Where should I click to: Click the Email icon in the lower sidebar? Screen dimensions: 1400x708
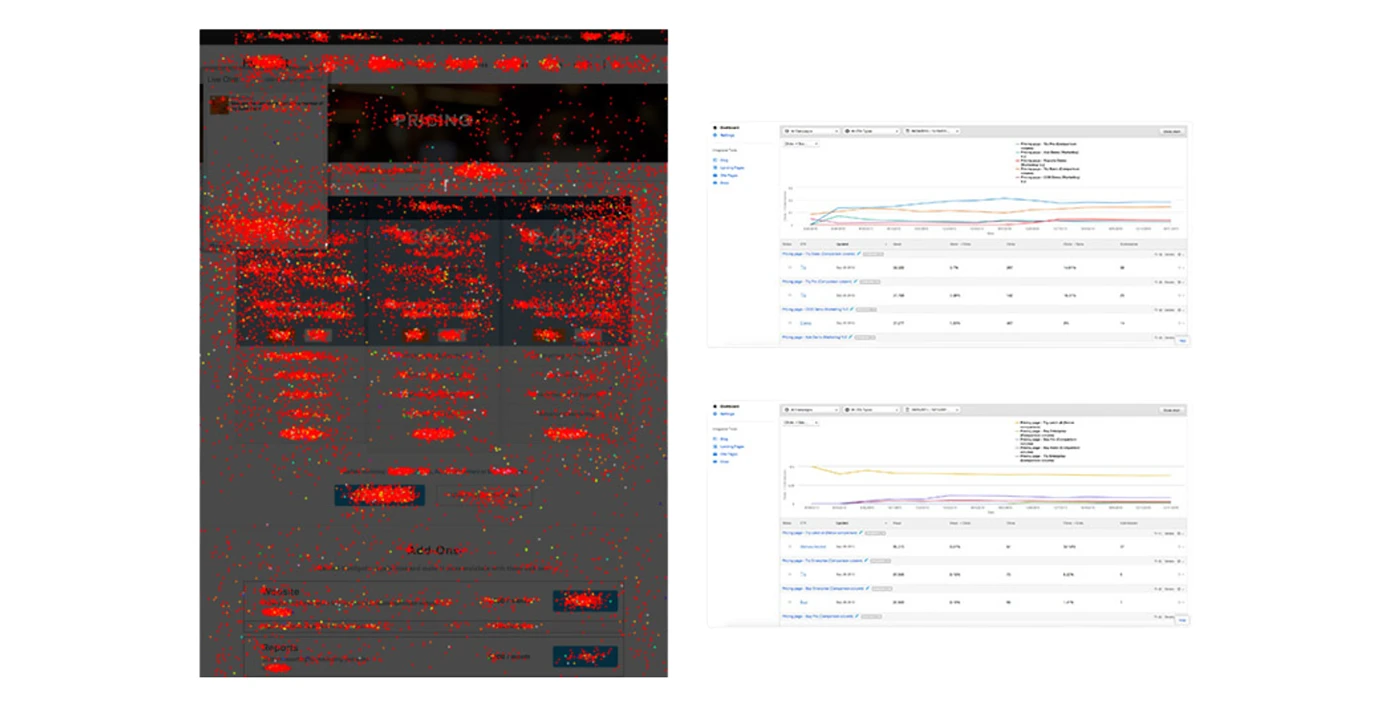point(715,461)
